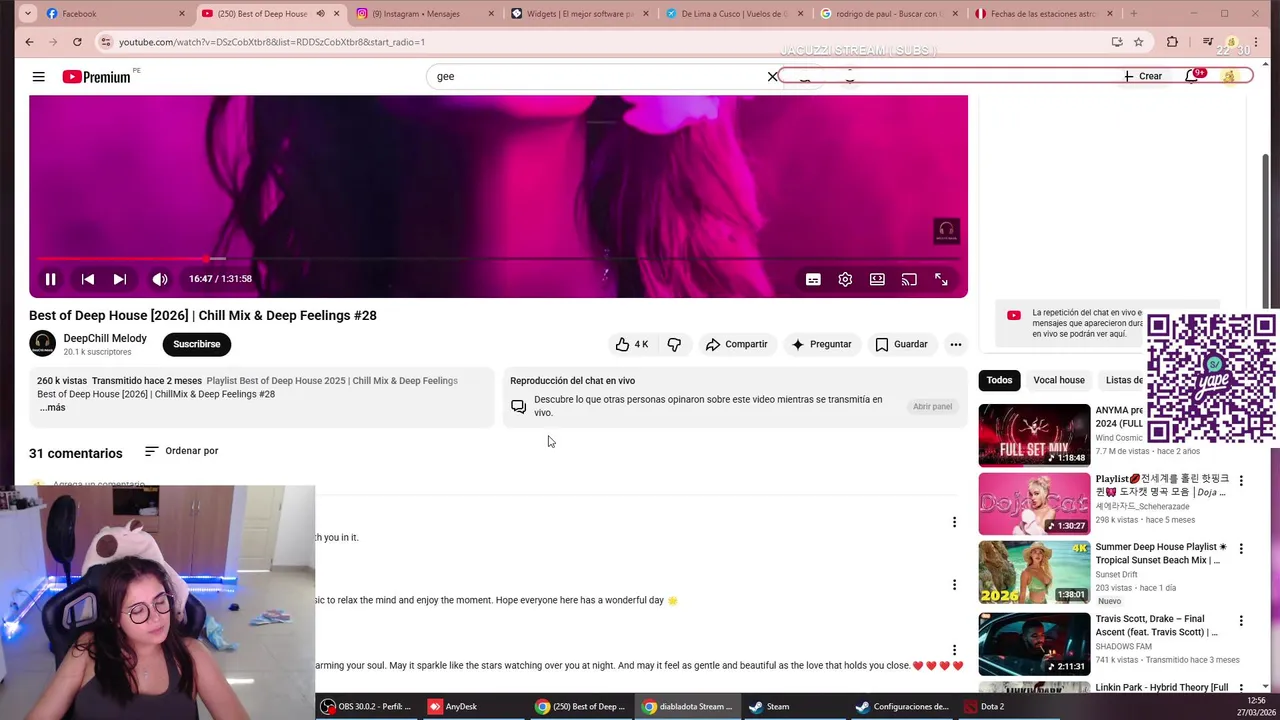Close the Facebook browser tab
Image resolution: width=1280 pixels, height=720 pixels.
181,14
